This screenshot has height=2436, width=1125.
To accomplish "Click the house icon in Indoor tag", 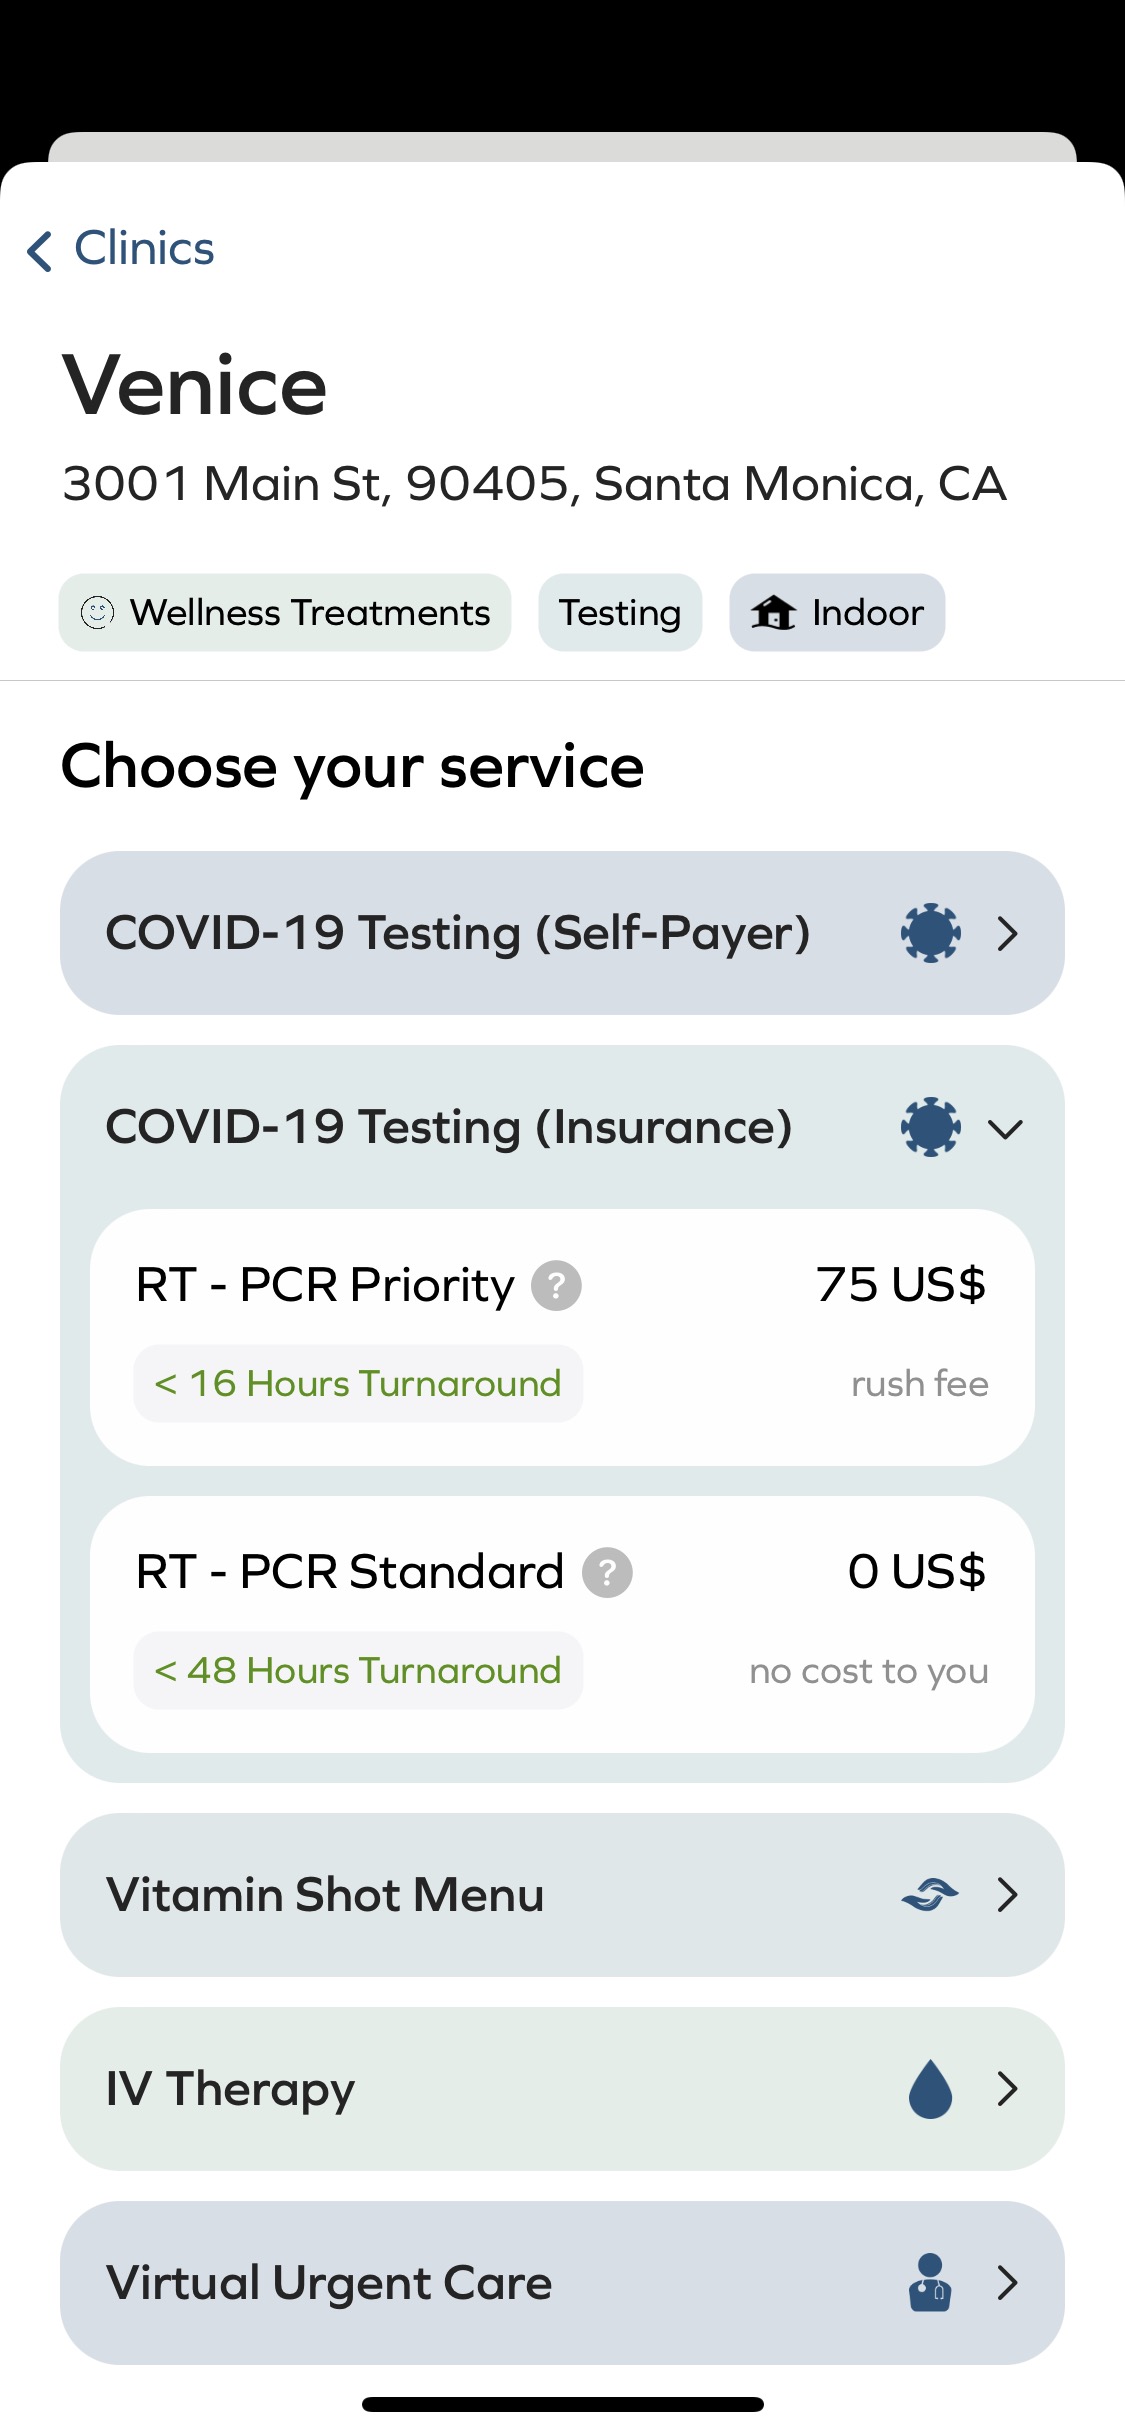I will click(773, 612).
